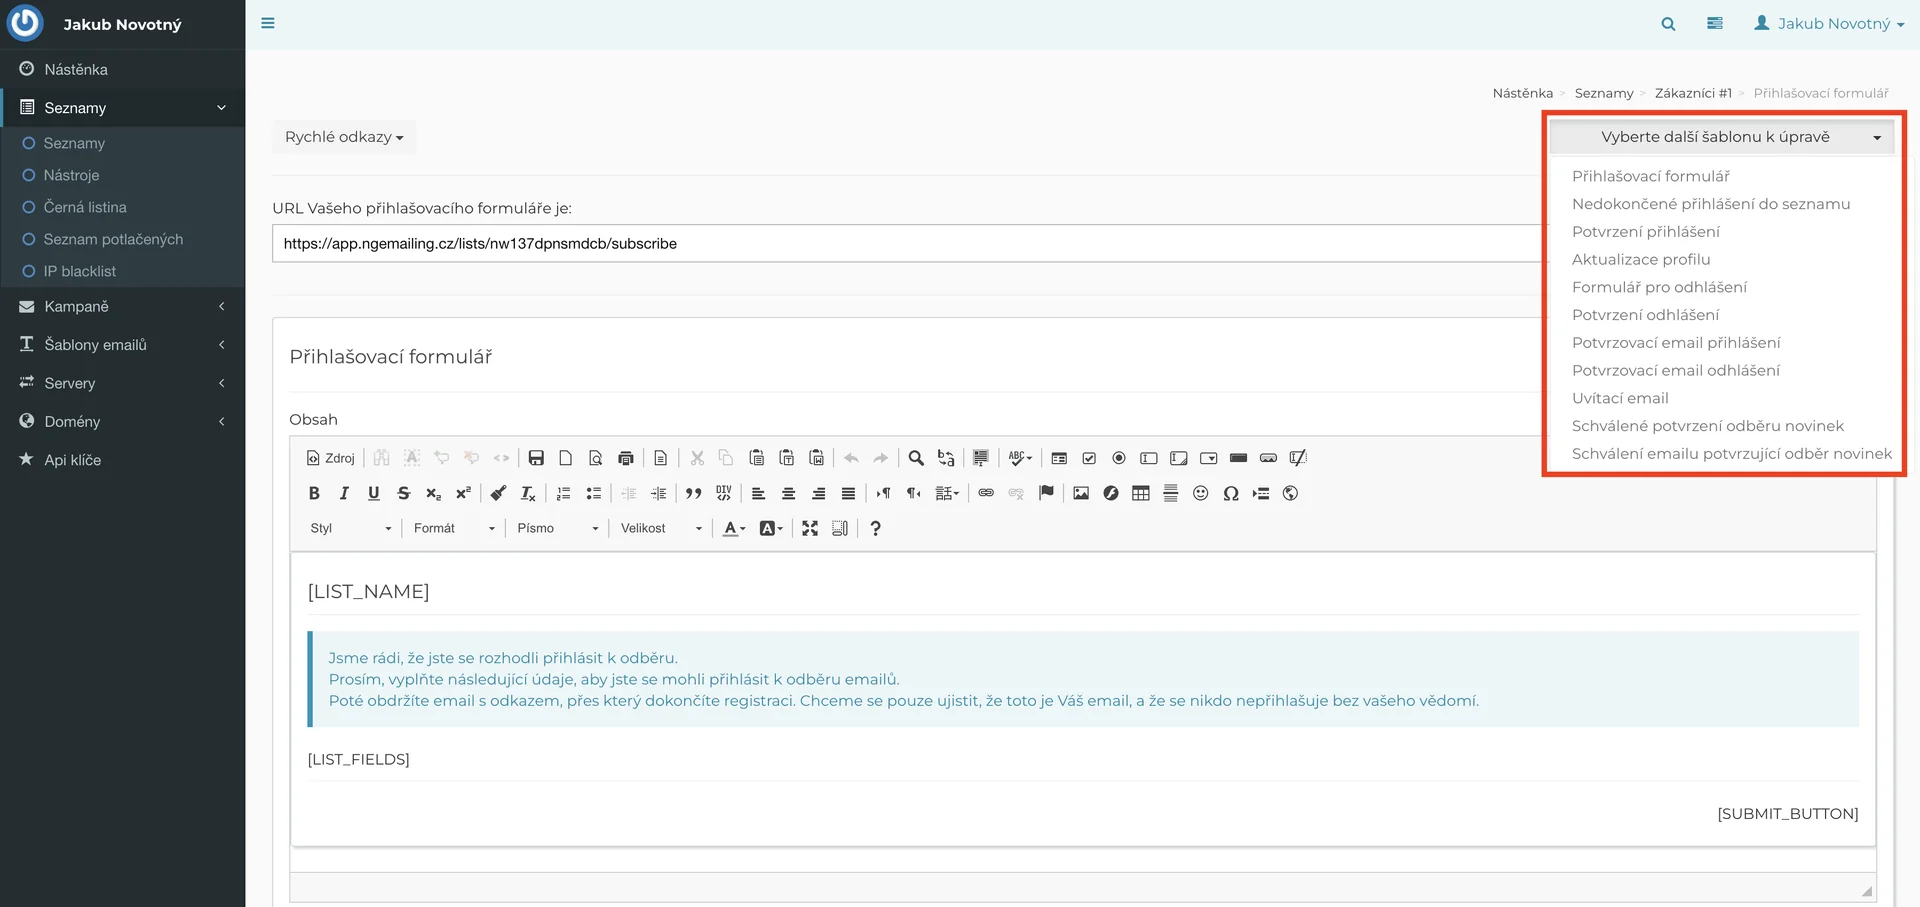Insert a table in the editor
The image size is (1920, 907).
1140,493
